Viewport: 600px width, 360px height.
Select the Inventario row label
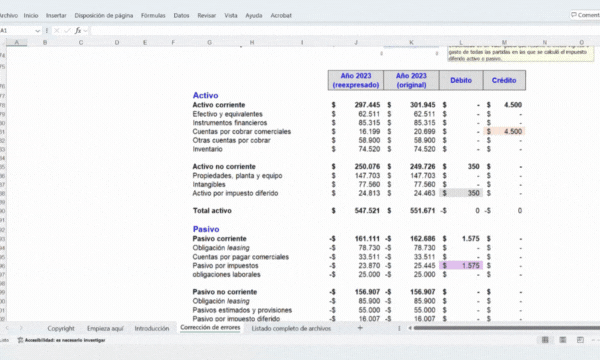[x=207, y=149]
